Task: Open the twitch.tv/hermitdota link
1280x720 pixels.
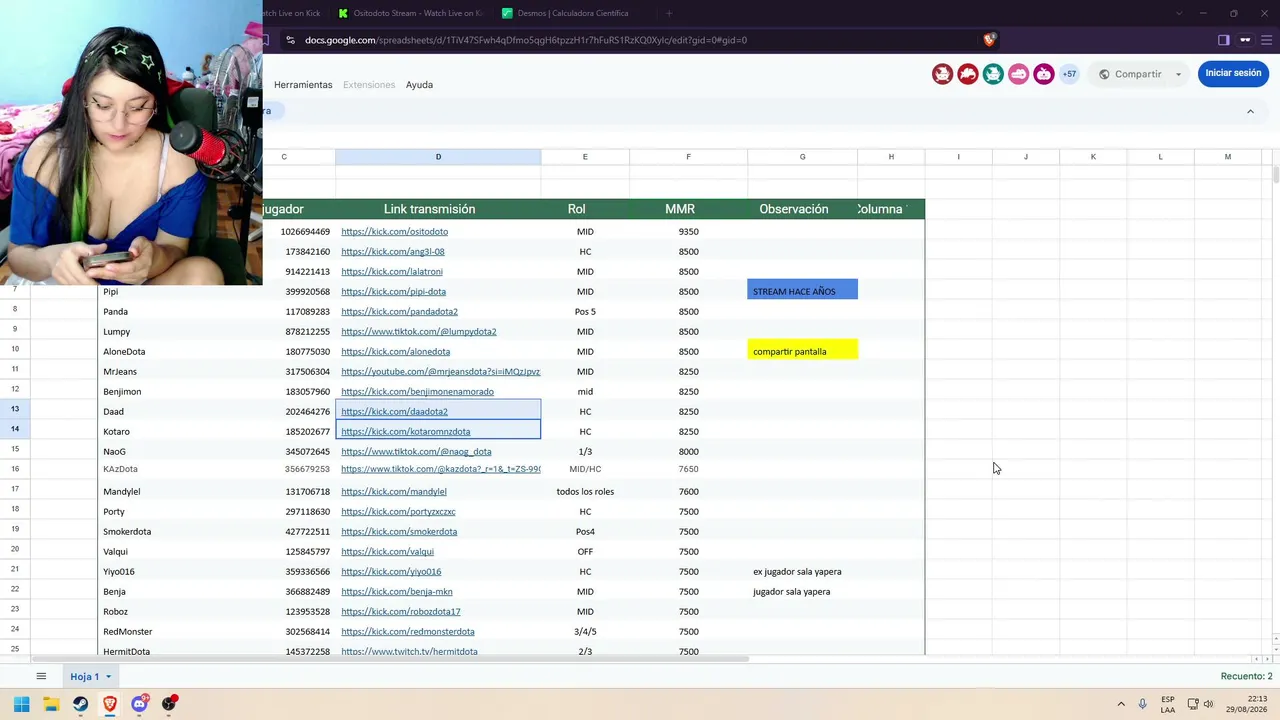Action: tap(409, 651)
